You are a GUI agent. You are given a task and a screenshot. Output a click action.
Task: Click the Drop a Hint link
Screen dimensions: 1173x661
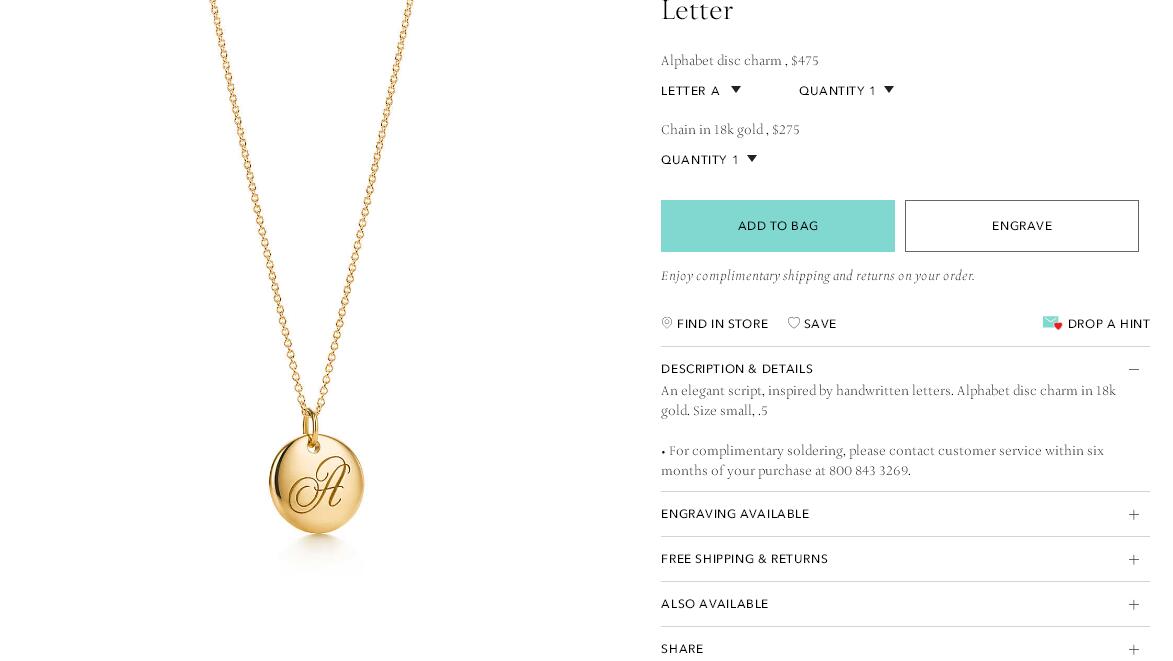pos(1109,324)
